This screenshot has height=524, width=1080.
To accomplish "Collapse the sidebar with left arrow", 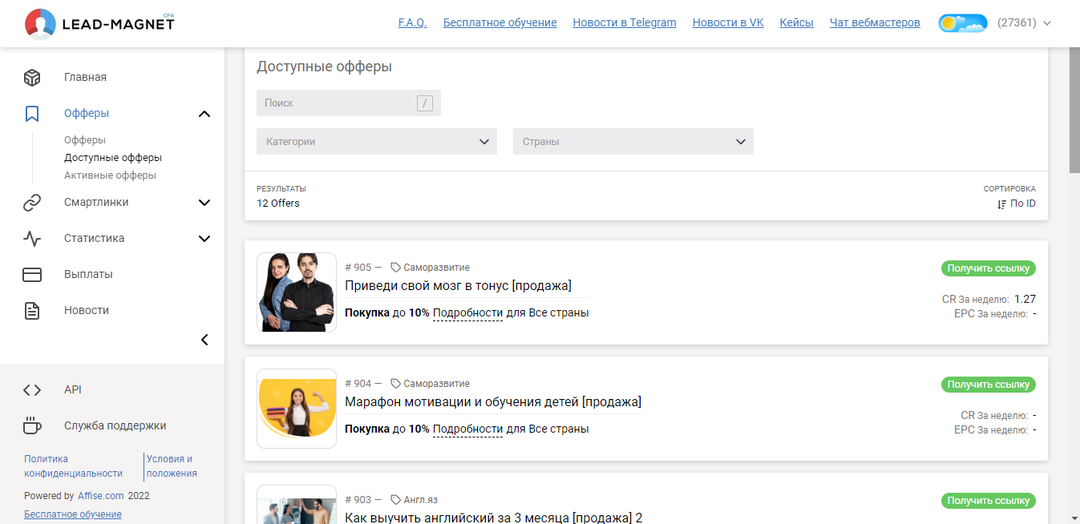I will pyautogui.click(x=204, y=340).
